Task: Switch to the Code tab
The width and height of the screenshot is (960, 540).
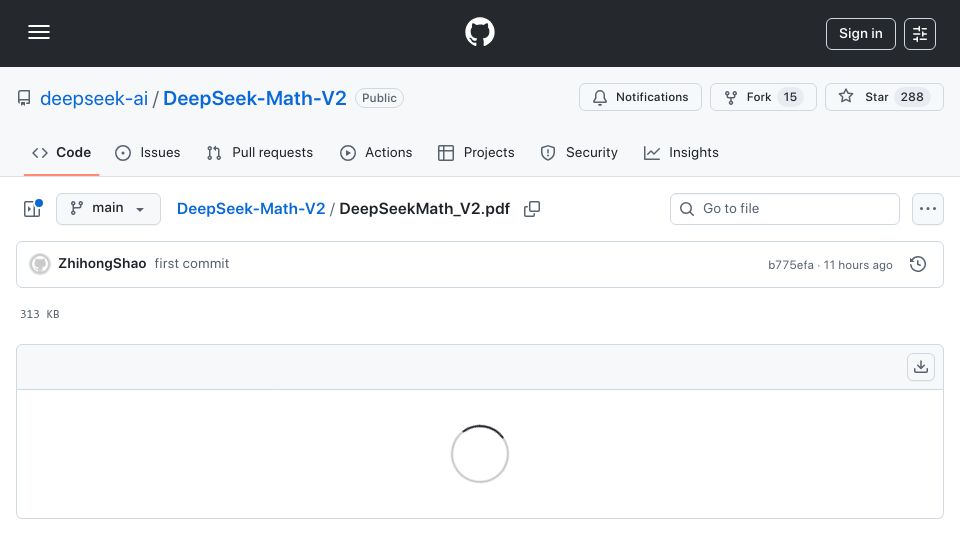Action: (61, 152)
